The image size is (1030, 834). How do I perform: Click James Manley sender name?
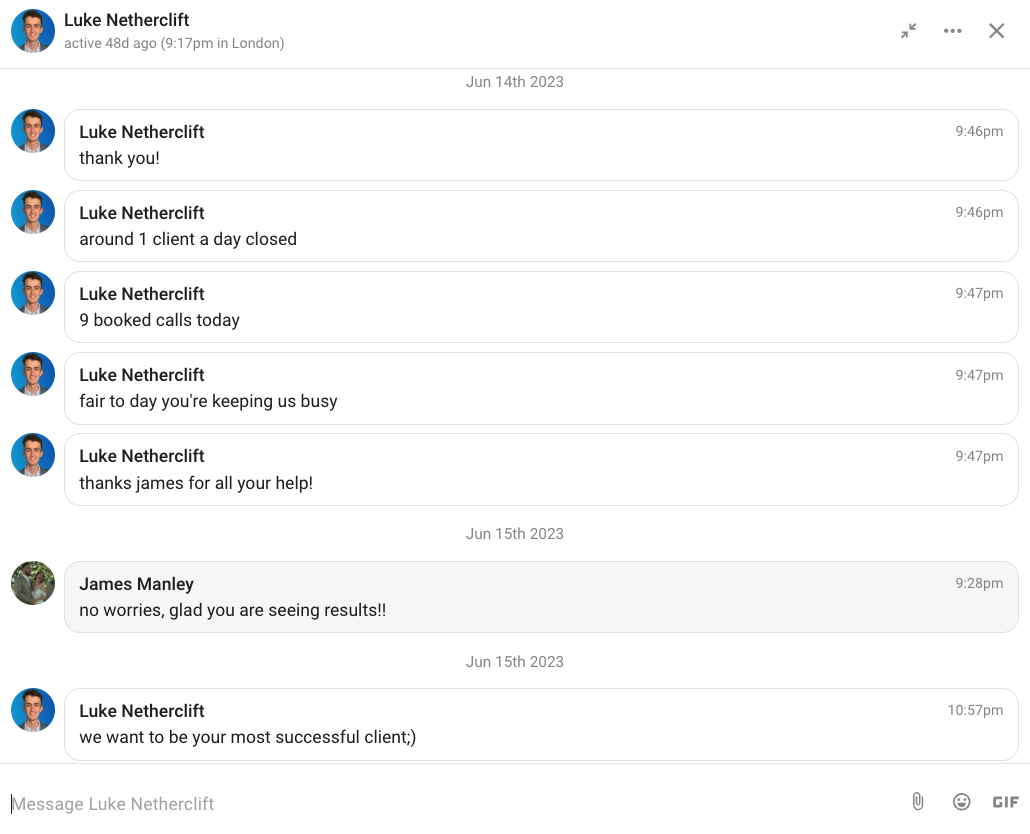(x=137, y=584)
